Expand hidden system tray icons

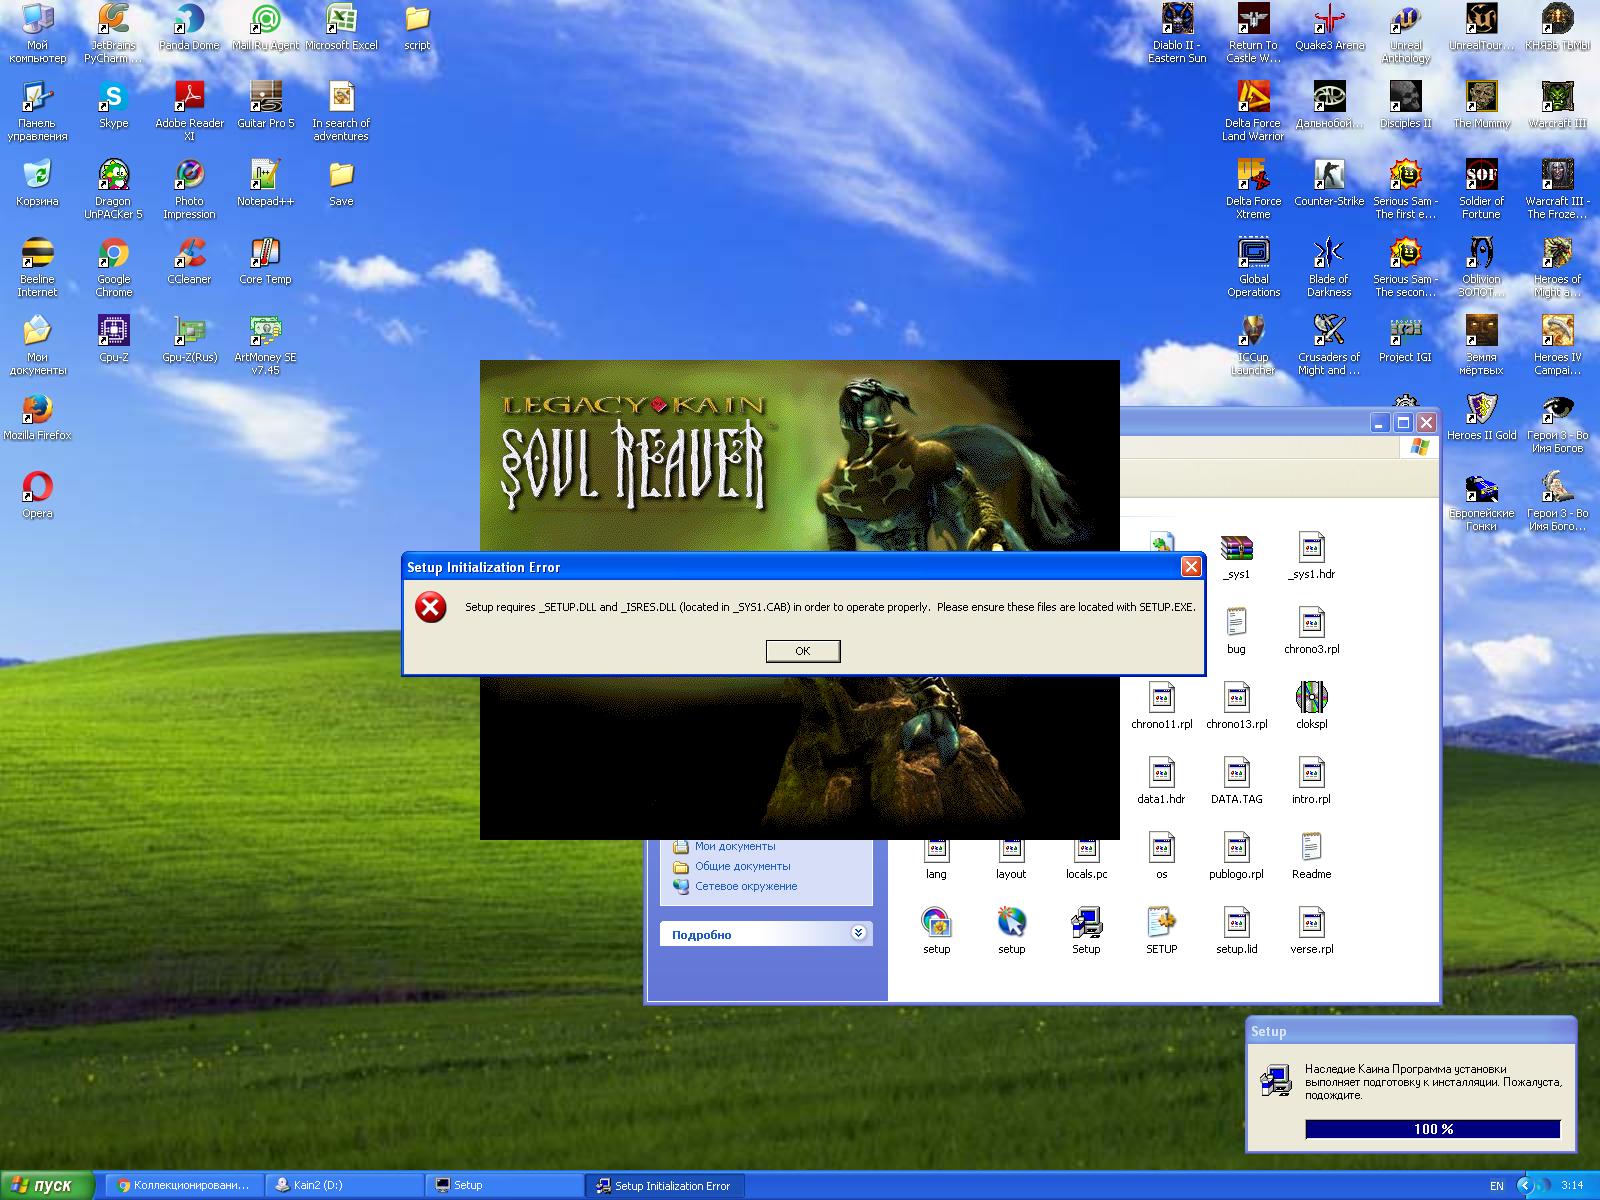pos(1525,1185)
